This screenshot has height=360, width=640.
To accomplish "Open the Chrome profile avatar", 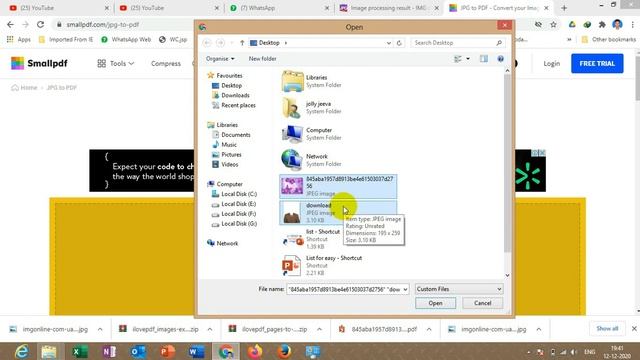I will tap(617, 24).
